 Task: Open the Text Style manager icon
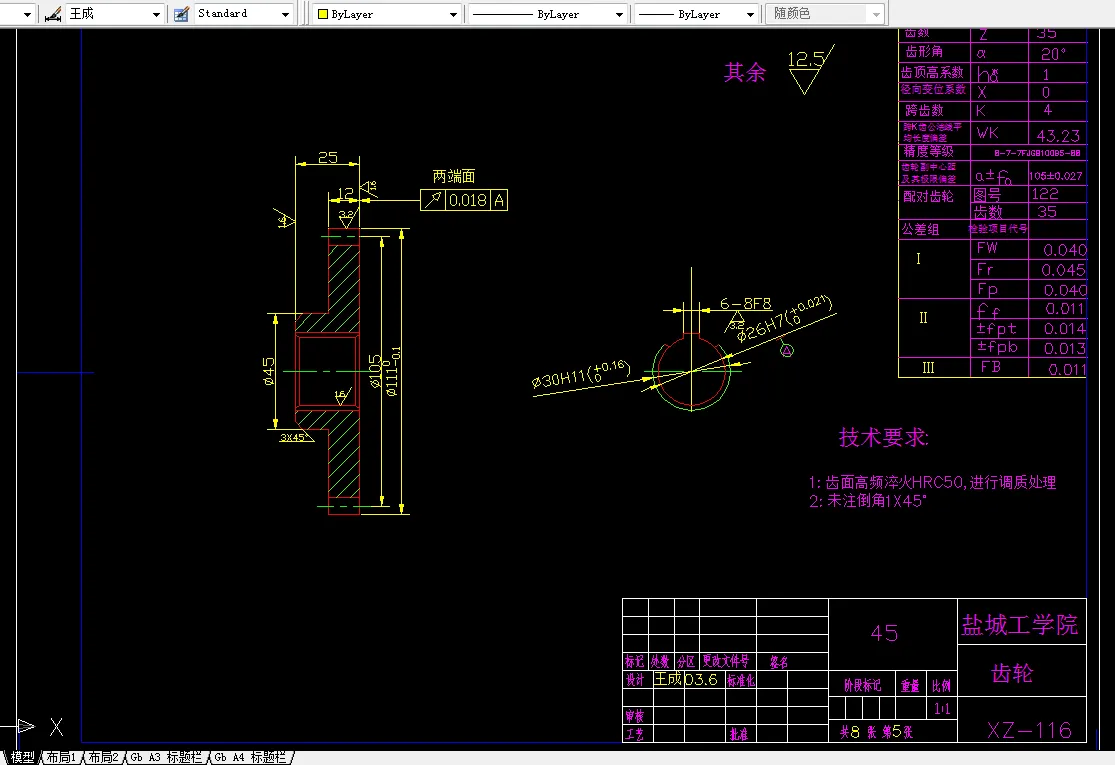(x=53, y=14)
